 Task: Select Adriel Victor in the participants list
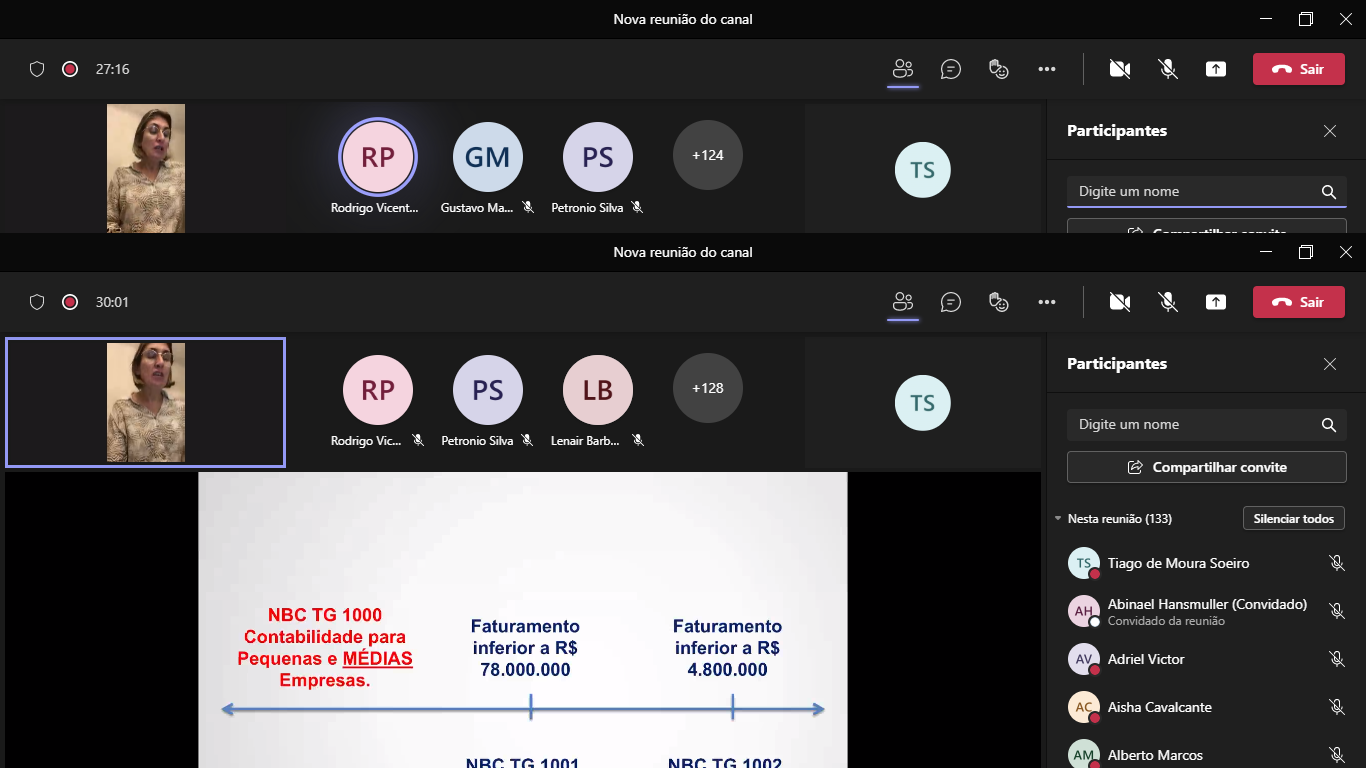click(1146, 659)
